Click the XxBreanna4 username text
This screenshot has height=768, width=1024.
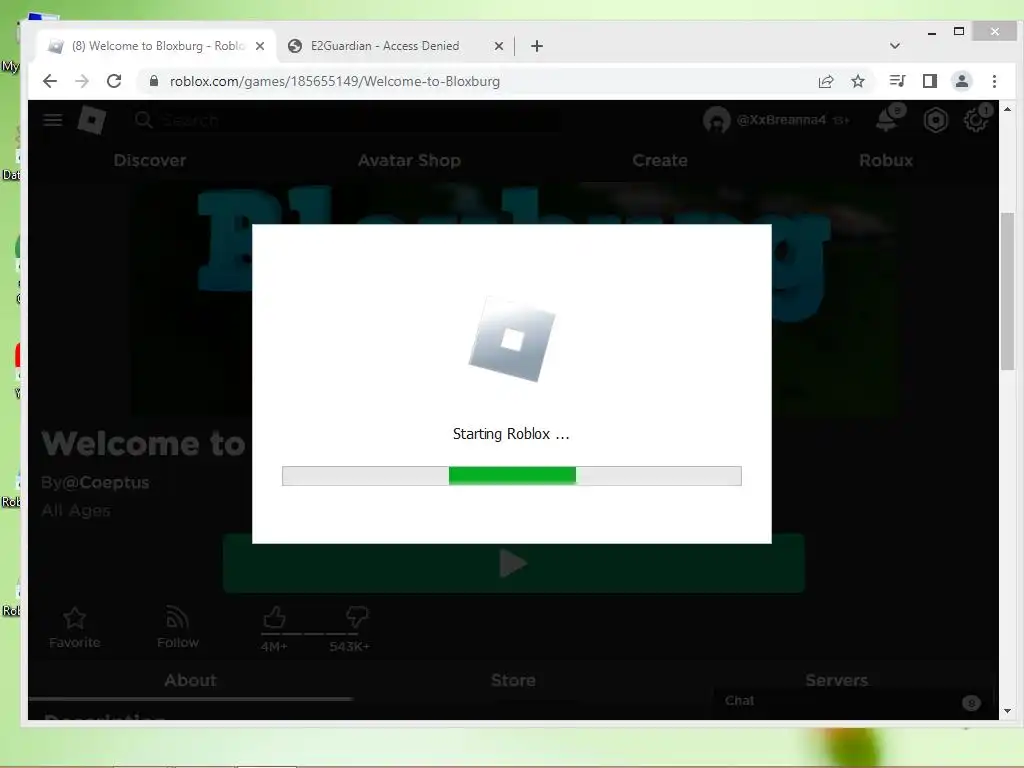point(781,120)
